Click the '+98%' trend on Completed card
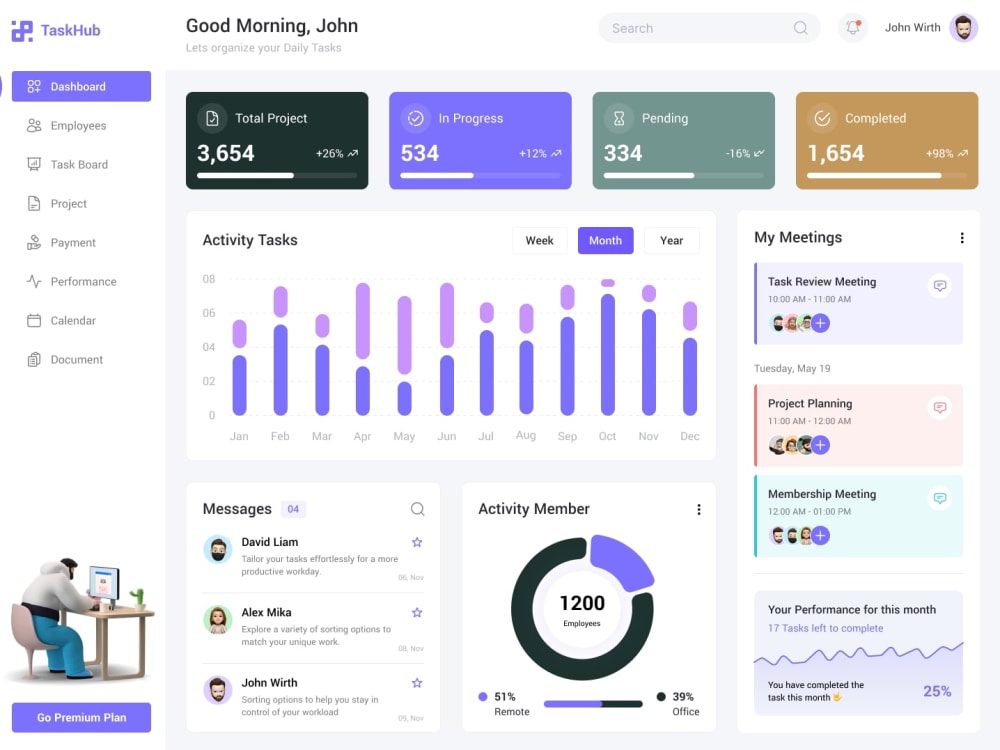1000x750 pixels. (x=947, y=154)
